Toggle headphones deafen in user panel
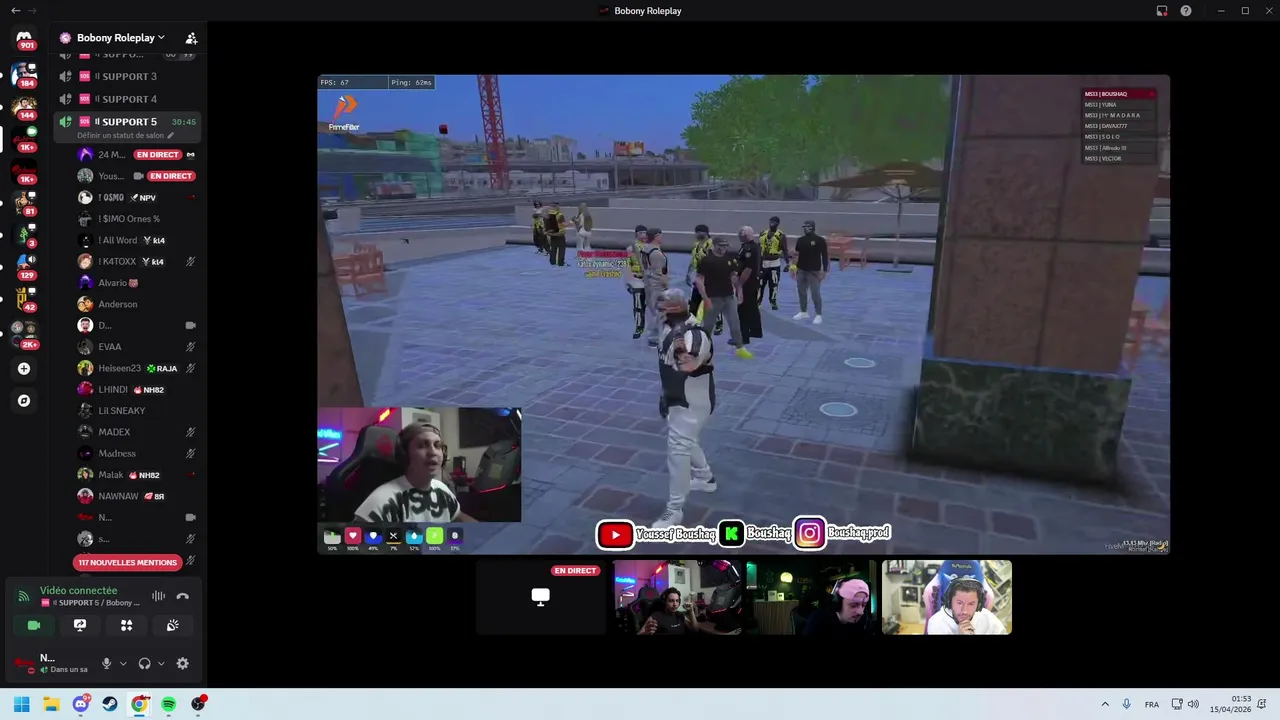This screenshot has width=1280, height=720. click(145, 663)
